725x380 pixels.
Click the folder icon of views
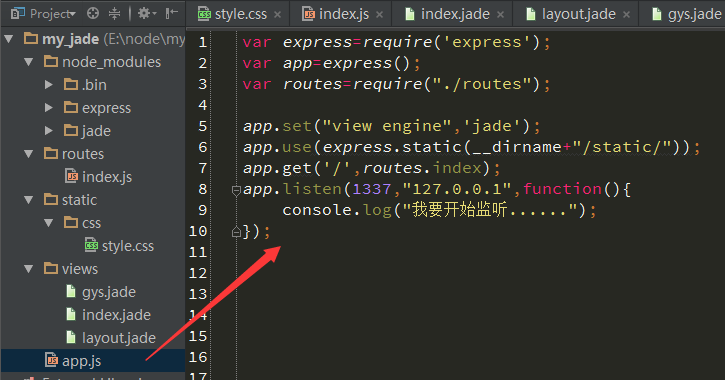(50, 268)
